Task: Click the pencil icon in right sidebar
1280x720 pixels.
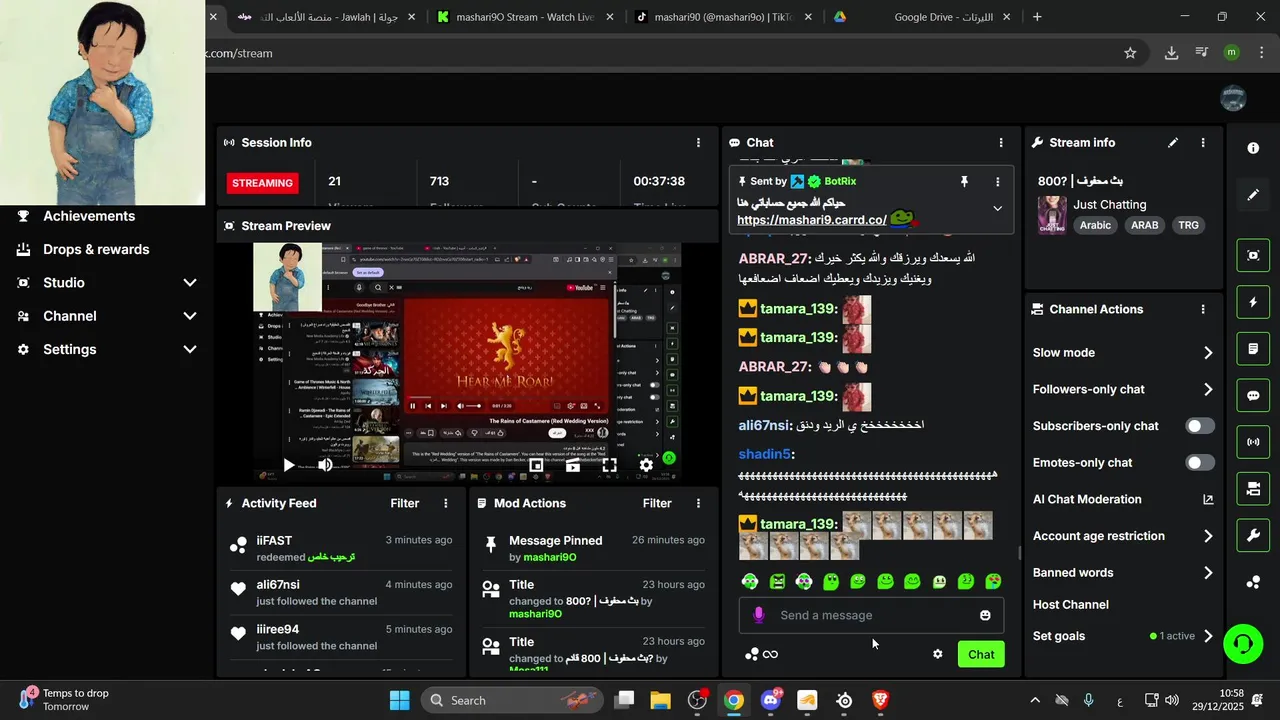Action: tap(1253, 194)
